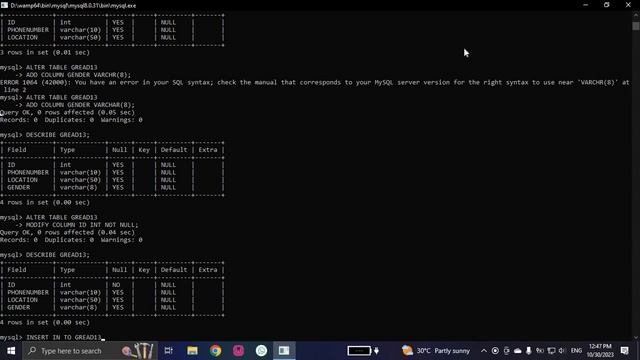Click the recording circle tray icon
Image resolution: width=640 pixels, height=360 pixels.
click(495, 351)
